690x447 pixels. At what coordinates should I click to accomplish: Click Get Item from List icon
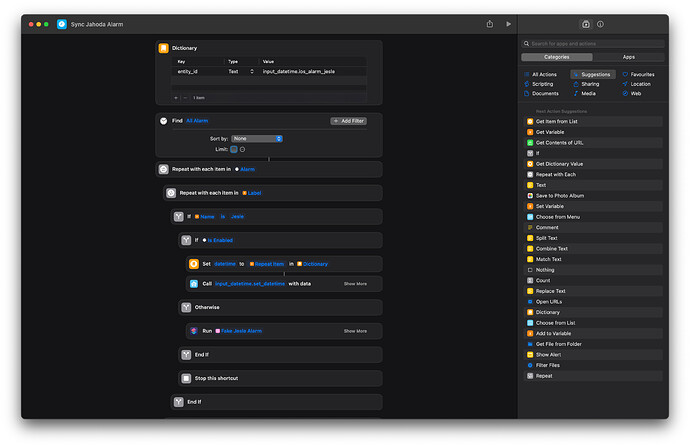(530, 121)
